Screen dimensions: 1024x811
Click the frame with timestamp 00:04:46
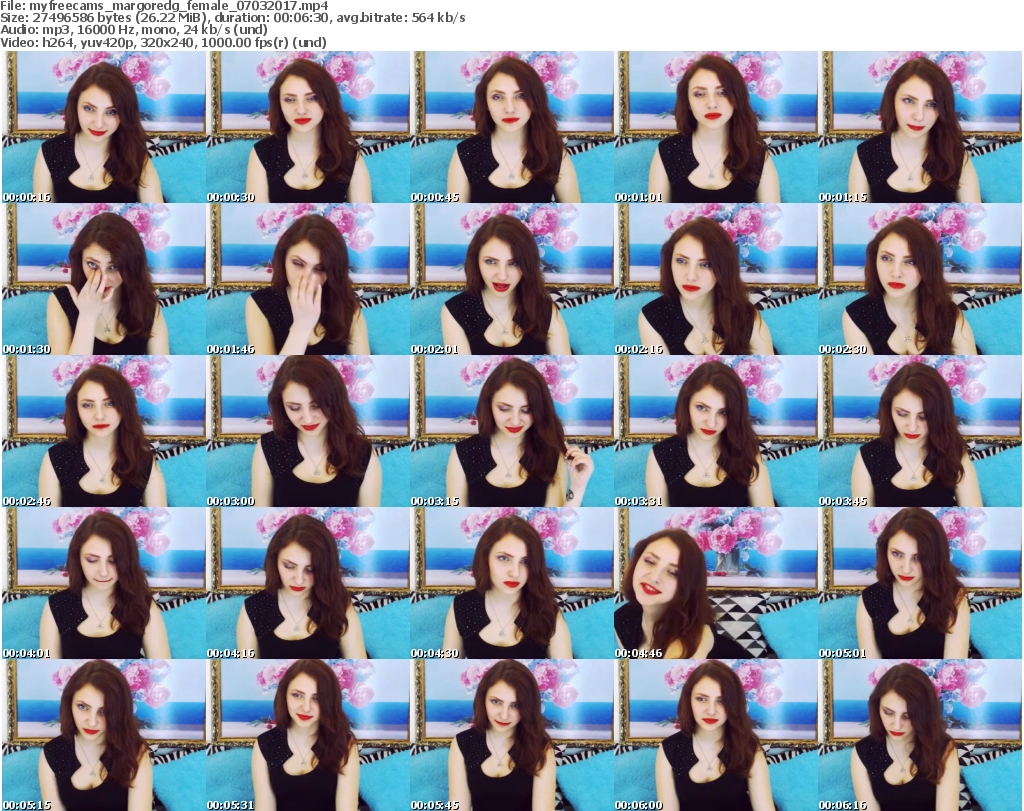pyautogui.click(x=716, y=583)
